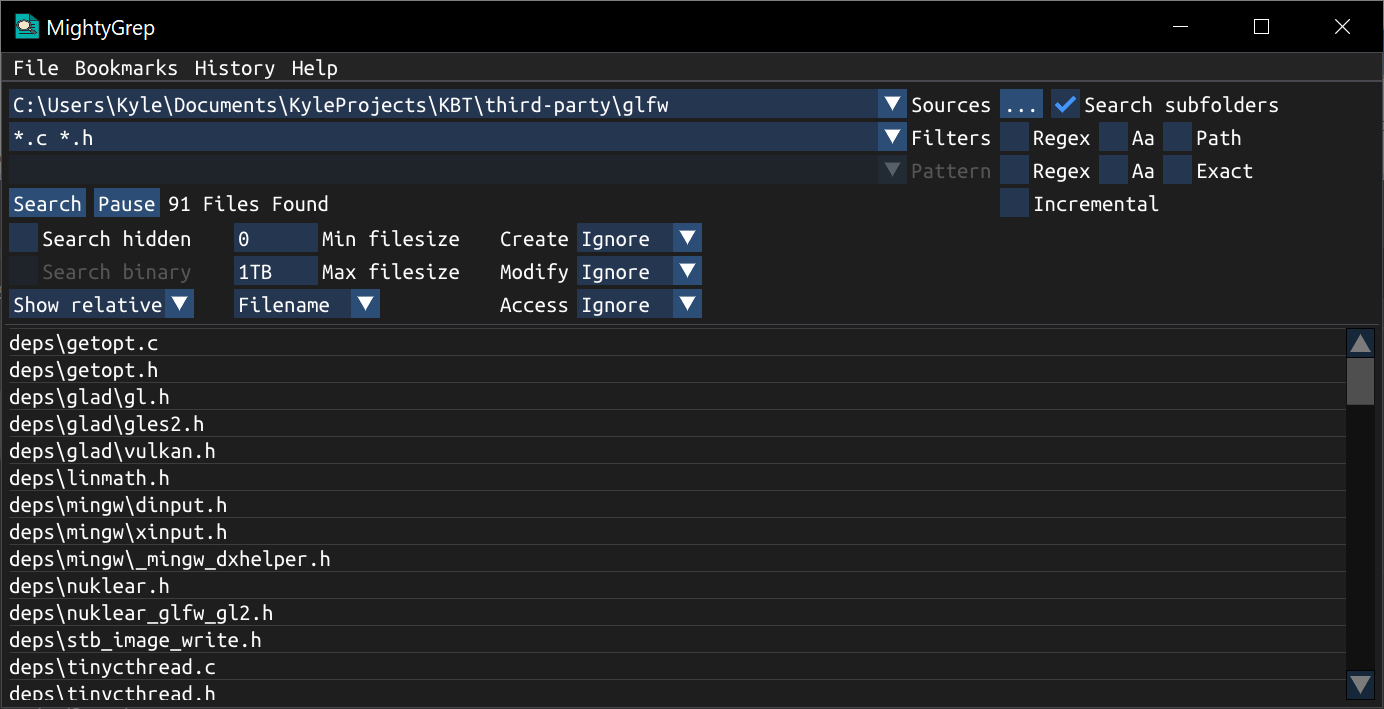Enable case sensitivity Aa for the Pattern

point(1113,170)
